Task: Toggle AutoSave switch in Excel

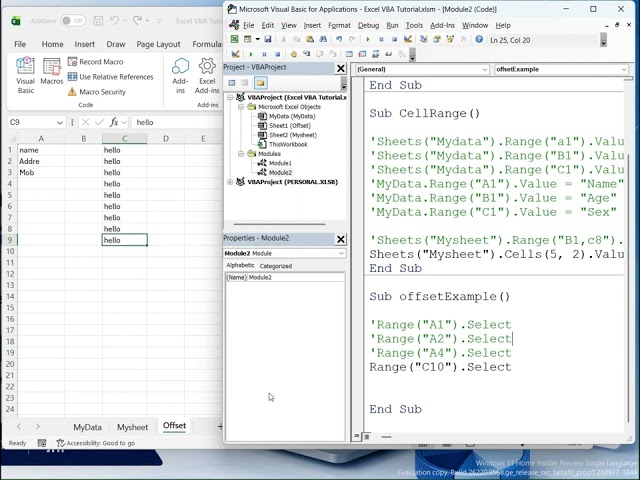Action: point(73,20)
